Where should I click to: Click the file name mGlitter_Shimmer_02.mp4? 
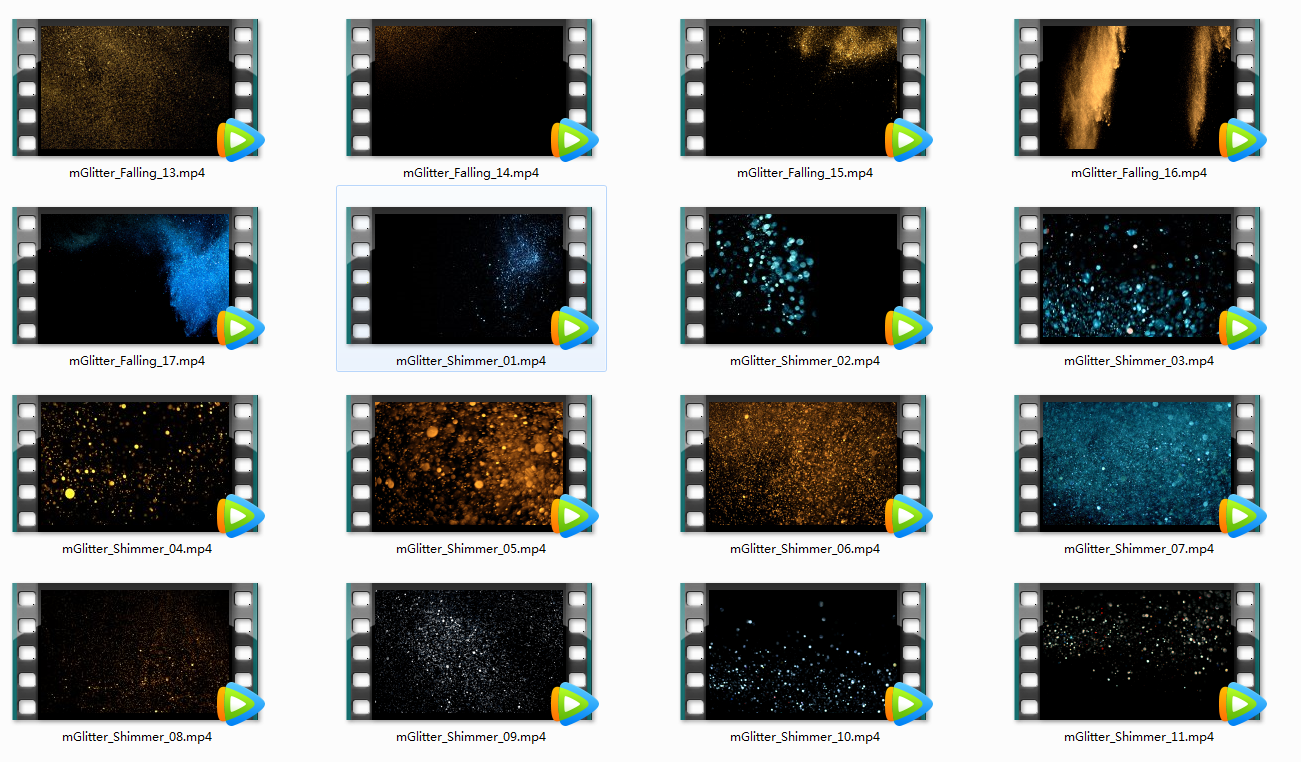pos(805,361)
